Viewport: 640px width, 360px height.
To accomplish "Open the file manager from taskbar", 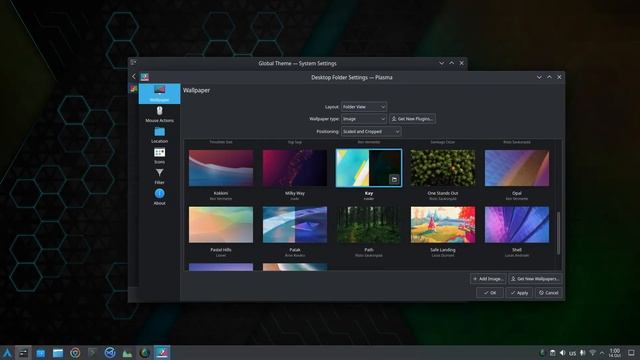I will tap(58, 353).
